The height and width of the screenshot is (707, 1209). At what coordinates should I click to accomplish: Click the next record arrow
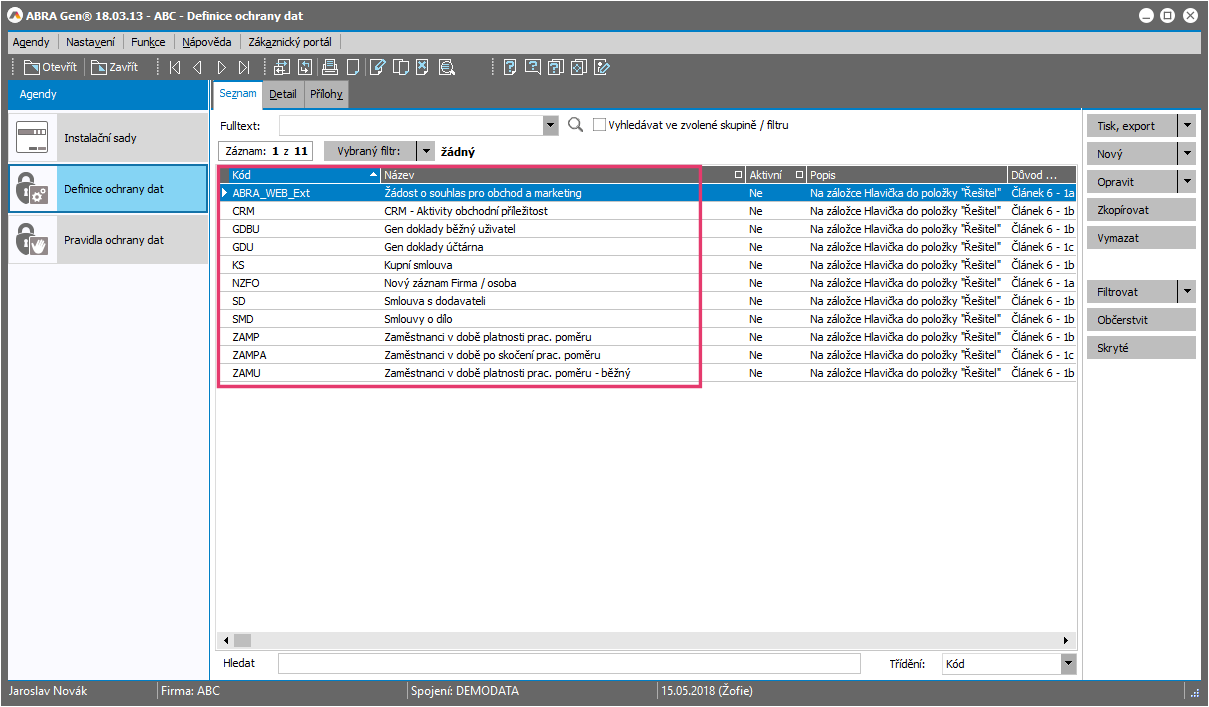click(221, 68)
